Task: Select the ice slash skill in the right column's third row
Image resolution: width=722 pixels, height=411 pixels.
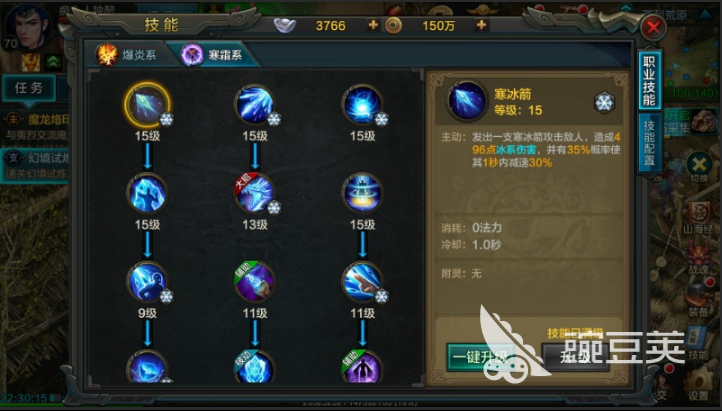Action: click(362, 282)
